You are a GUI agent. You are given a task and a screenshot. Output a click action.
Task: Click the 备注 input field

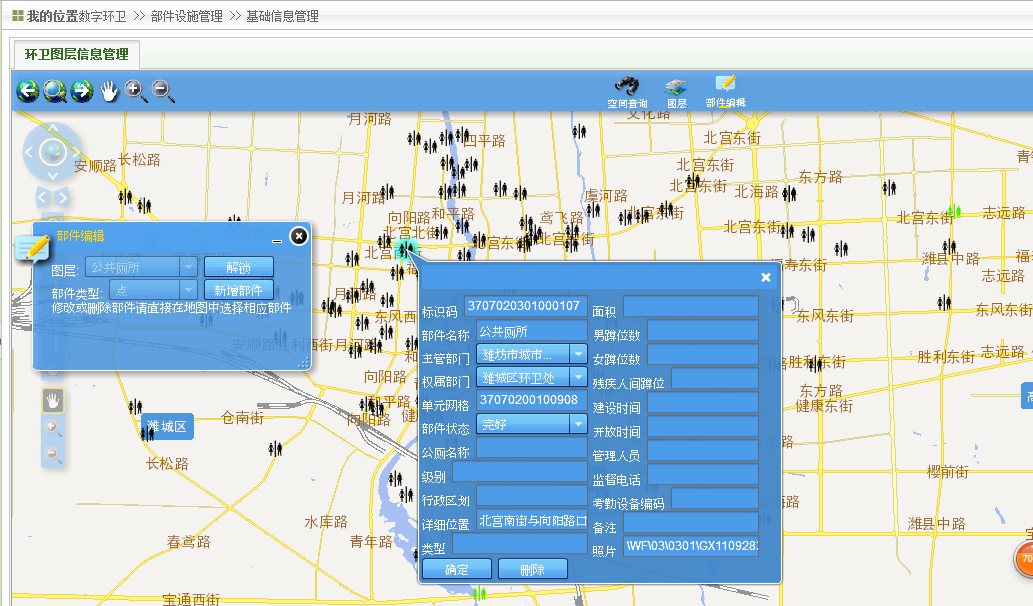click(x=691, y=522)
